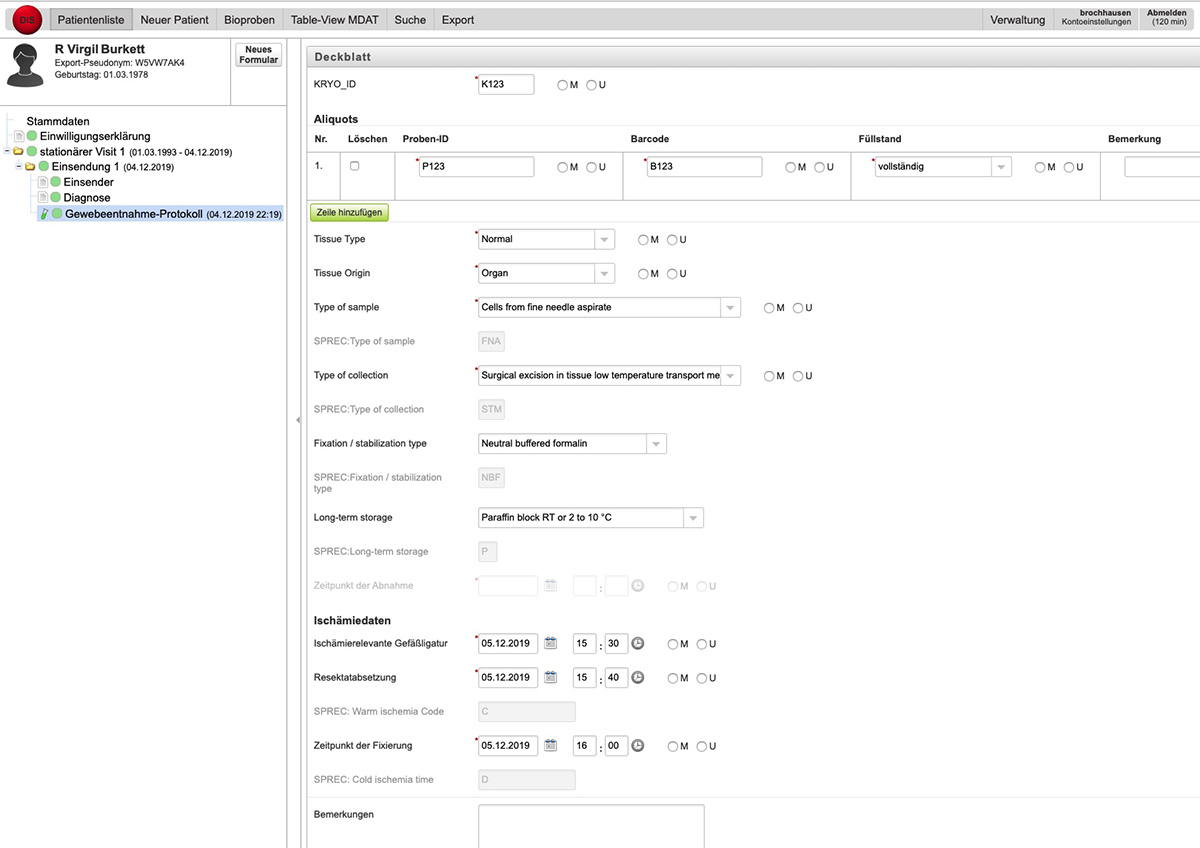Open clock picker for Resektatabsetzung time
1200x848 pixels.
click(x=638, y=678)
